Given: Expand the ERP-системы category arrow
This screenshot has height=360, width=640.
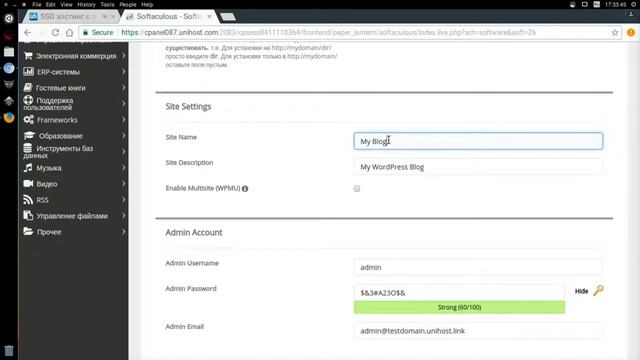Looking at the screenshot, I should tap(123, 71).
